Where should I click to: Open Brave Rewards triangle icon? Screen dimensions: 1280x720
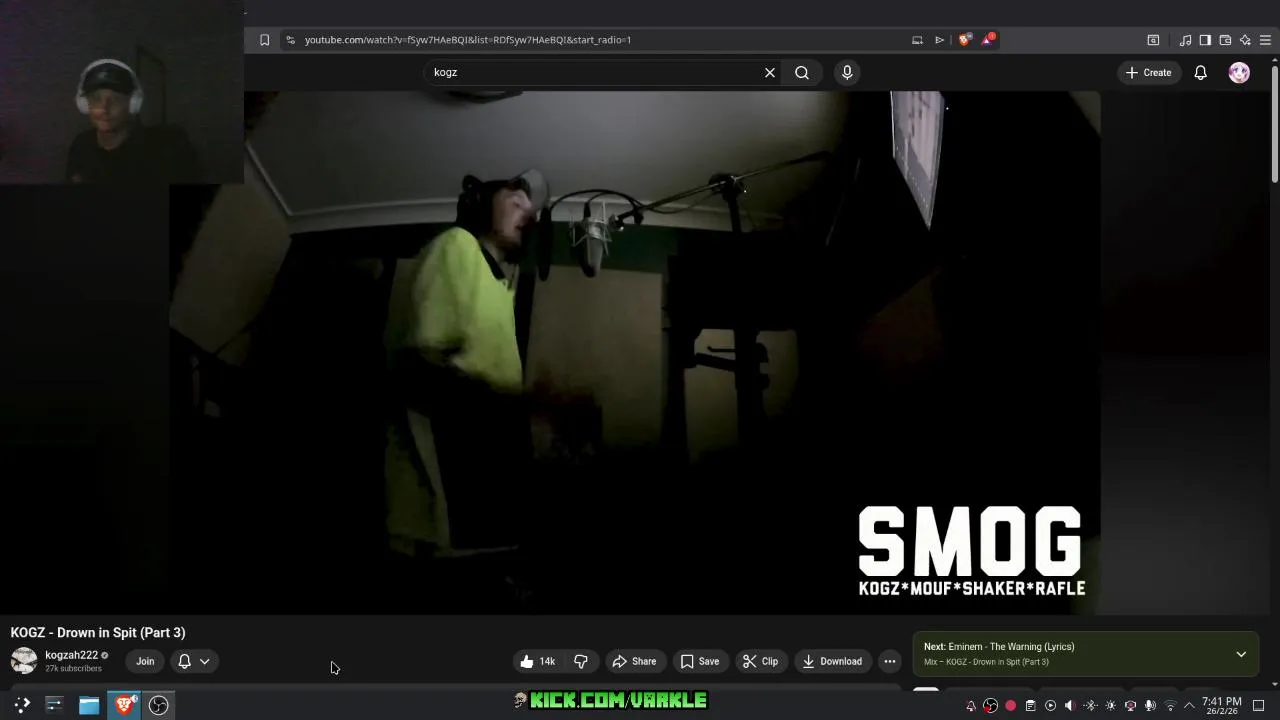988,40
